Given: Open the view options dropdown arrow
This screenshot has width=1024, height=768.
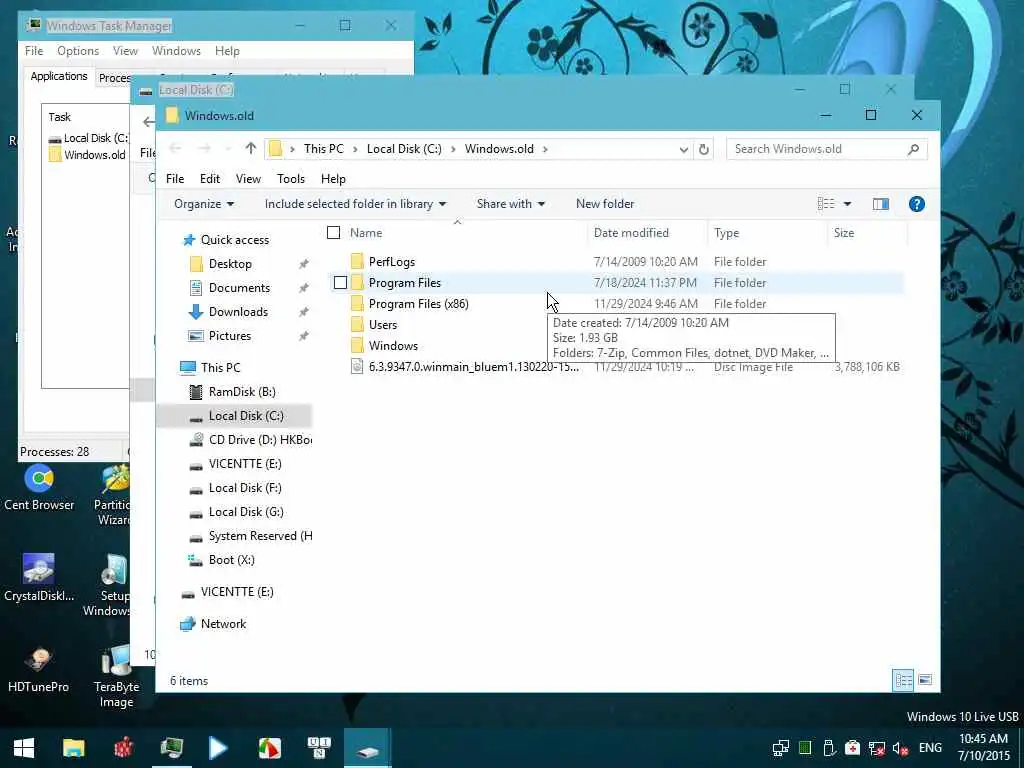Looking at the screenshot, I should pyautogui.click(x=847, y=204).
